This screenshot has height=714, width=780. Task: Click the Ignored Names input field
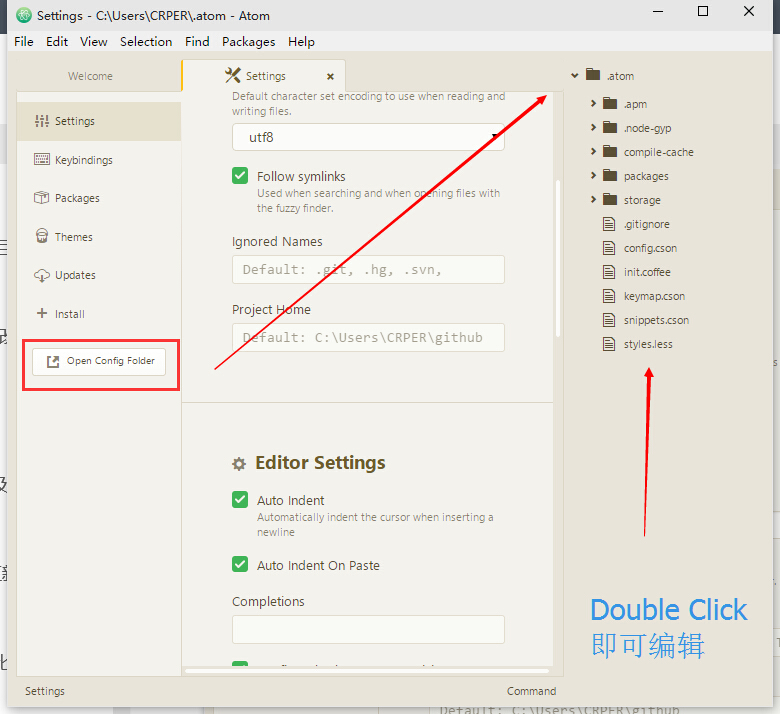(368, 270)
